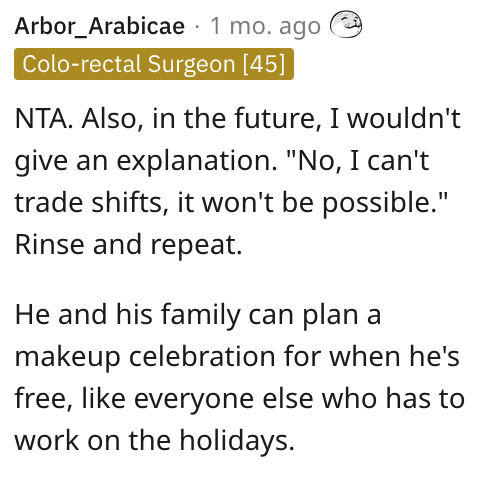
Task: Click the 'makeup celebration' phrase
Action: click(145, 357)
